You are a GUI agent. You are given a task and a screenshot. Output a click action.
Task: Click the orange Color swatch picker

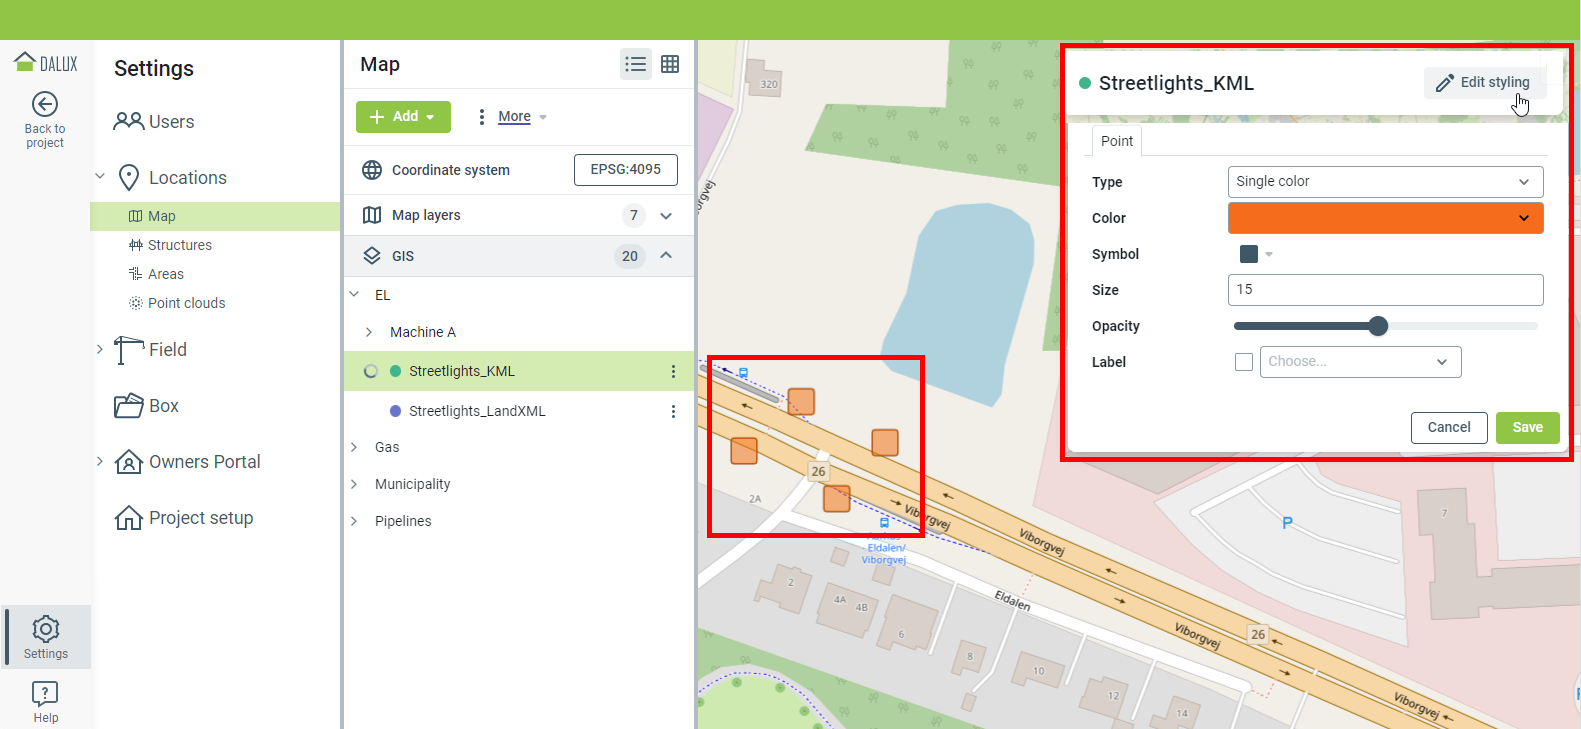click(x=1385, y=218)
